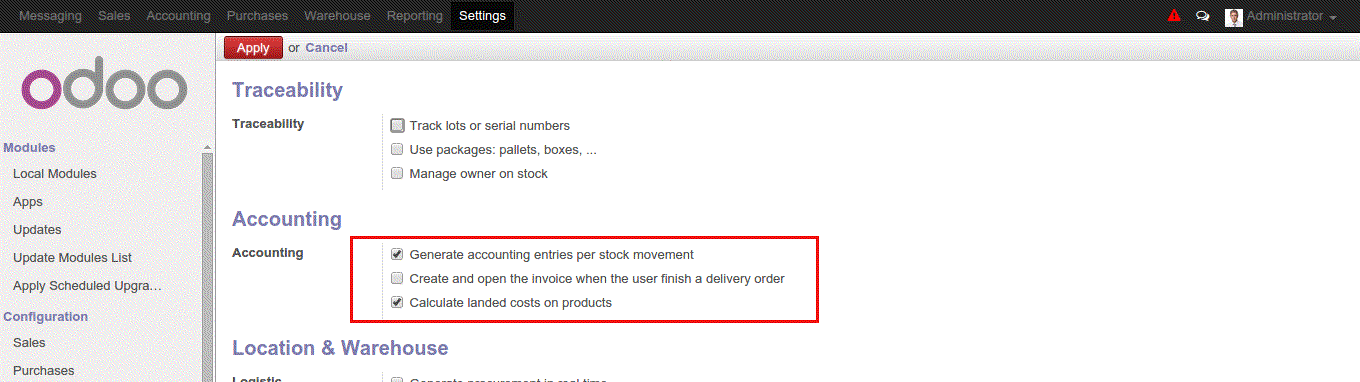Screen dimensions: 1360x382
Task: Enable create invoice on delivery order finish
Action: click(x=397, y=279)
